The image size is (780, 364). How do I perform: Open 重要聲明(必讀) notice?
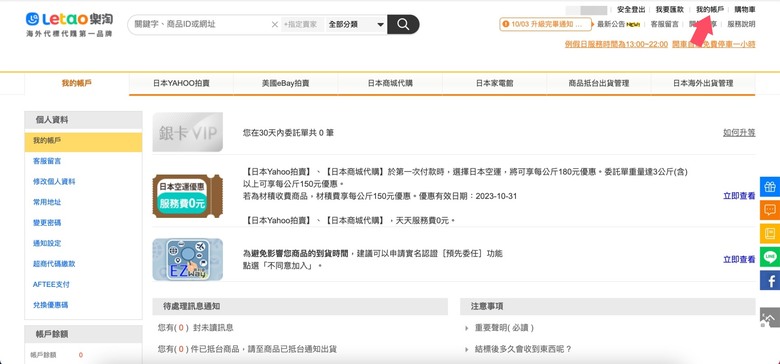(503, 328)
